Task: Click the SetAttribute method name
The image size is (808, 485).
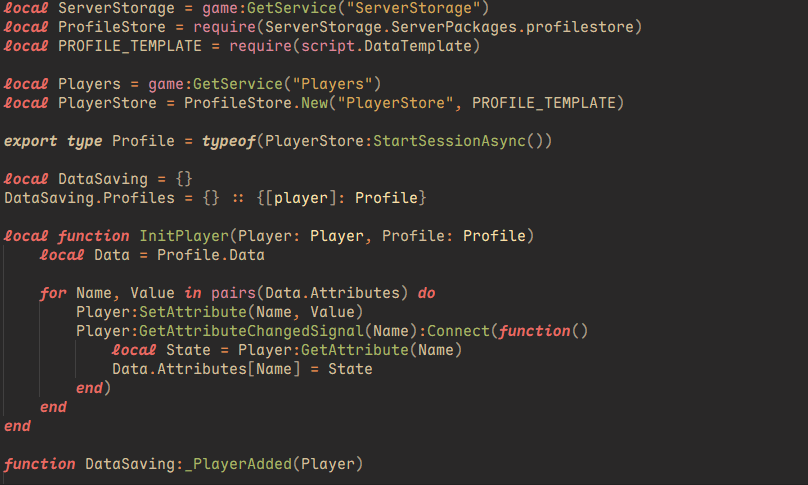Action: tap(193, 312)
